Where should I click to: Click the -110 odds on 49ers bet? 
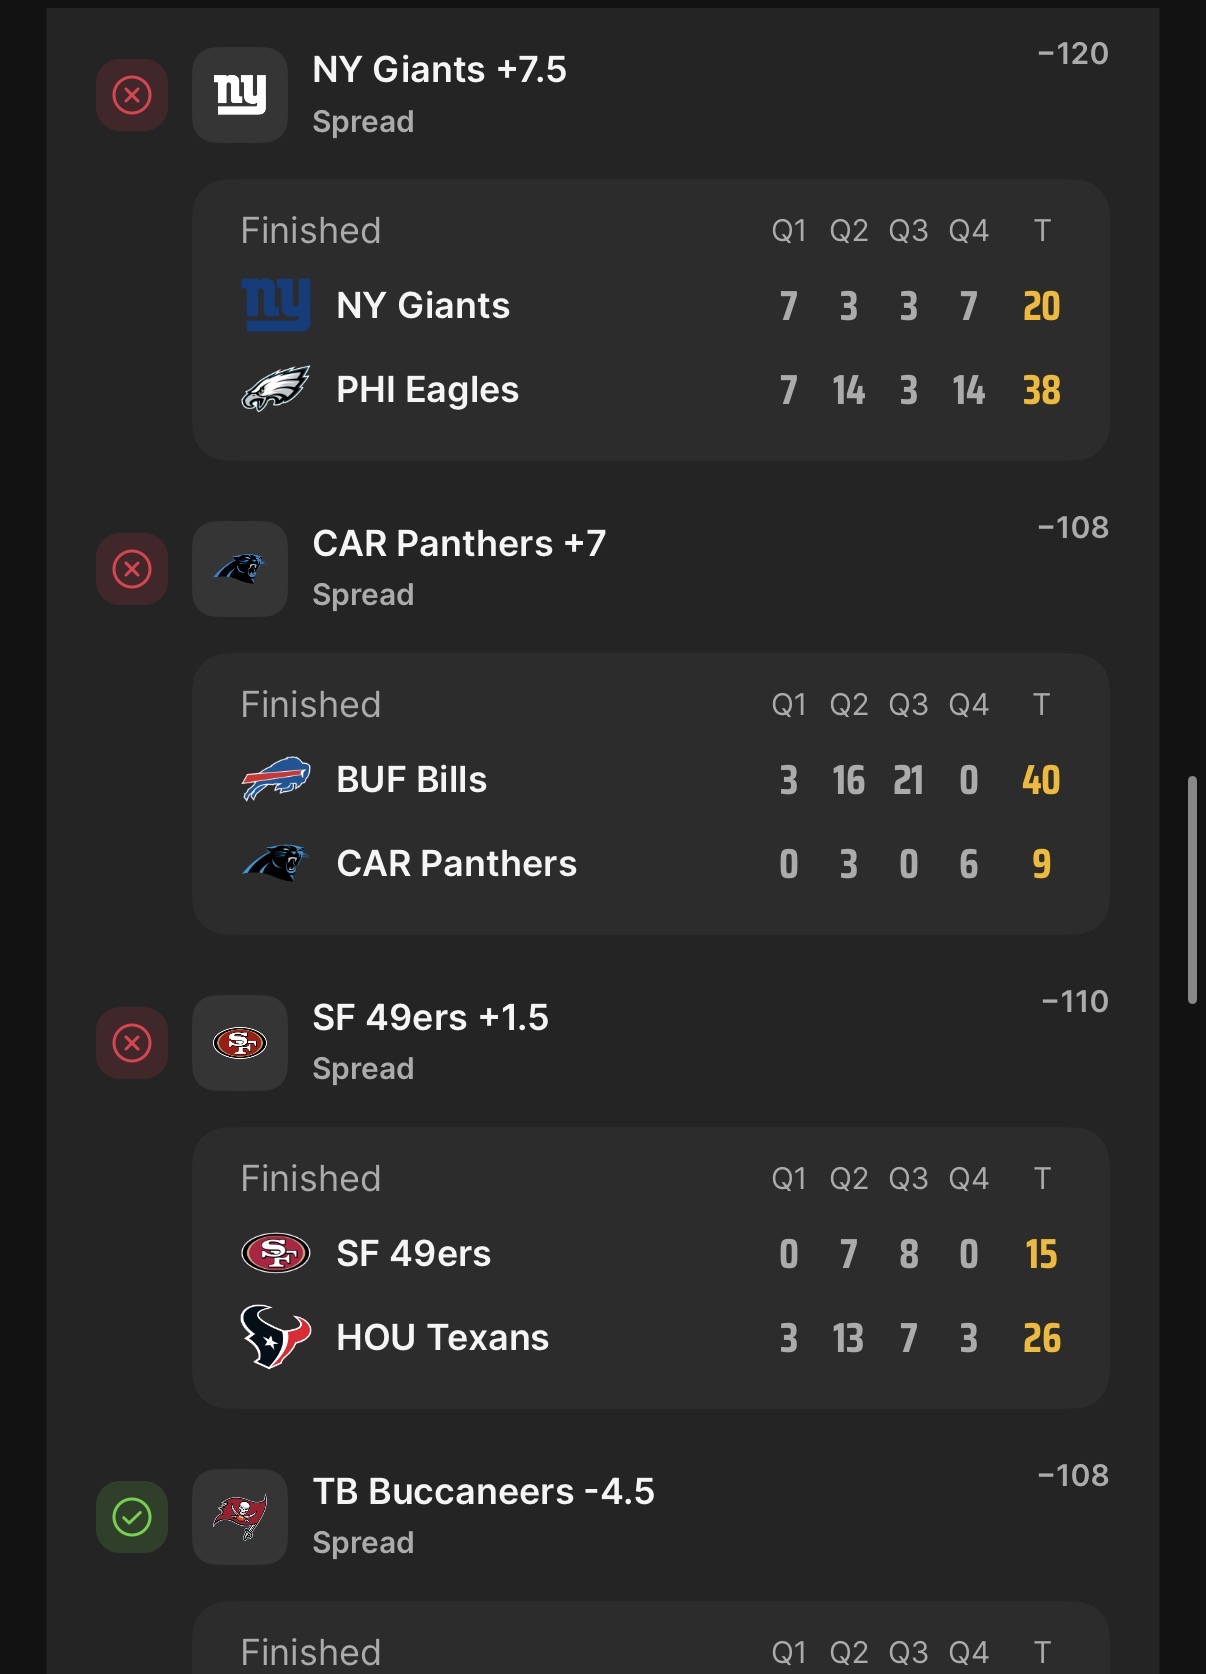click(1075, 1002)
